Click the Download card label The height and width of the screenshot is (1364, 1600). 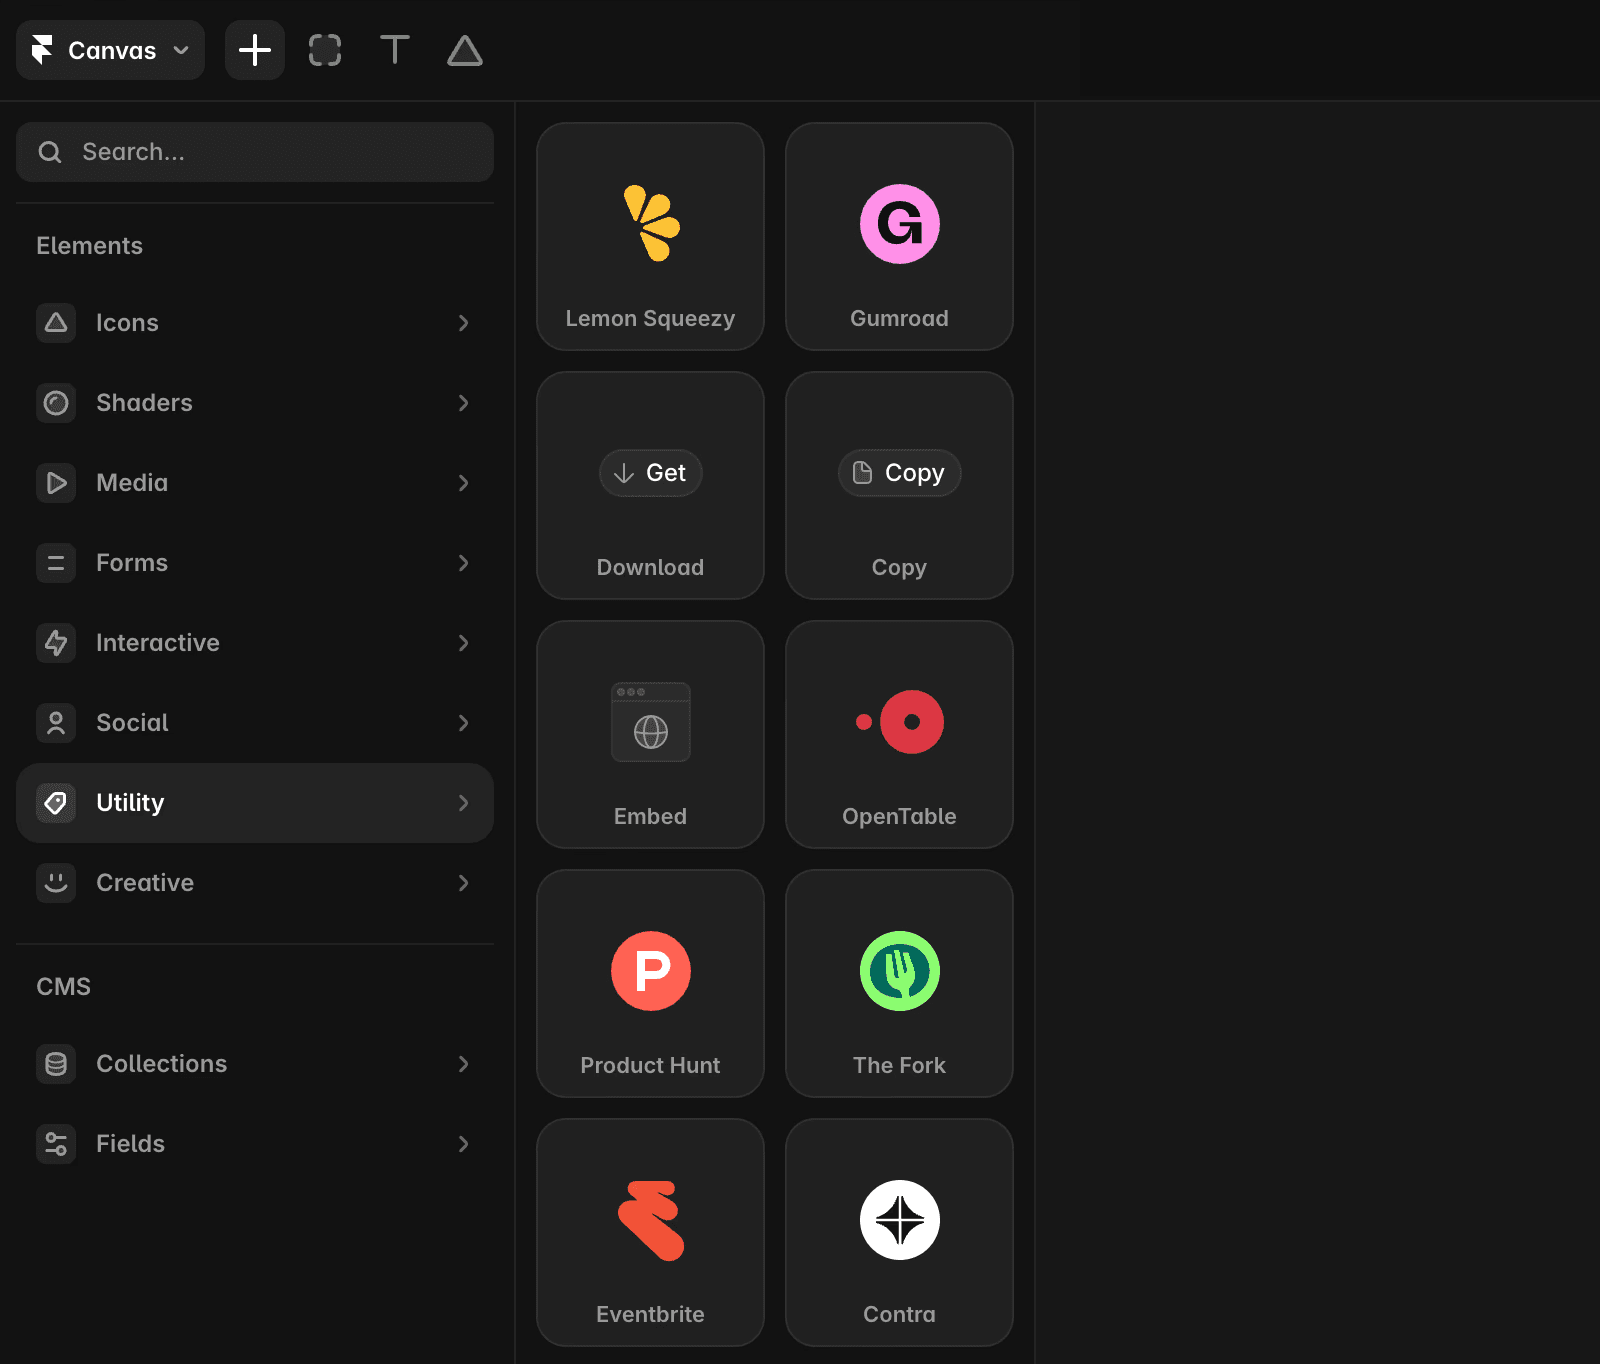pyautogui.click(x=650, y=568)
